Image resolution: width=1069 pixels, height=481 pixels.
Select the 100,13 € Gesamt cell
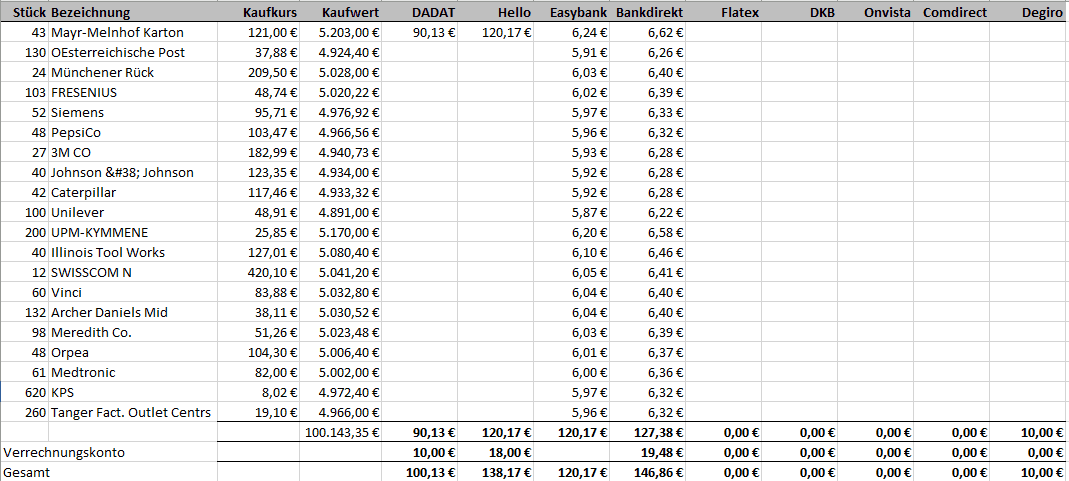click(x=419, y=472)
